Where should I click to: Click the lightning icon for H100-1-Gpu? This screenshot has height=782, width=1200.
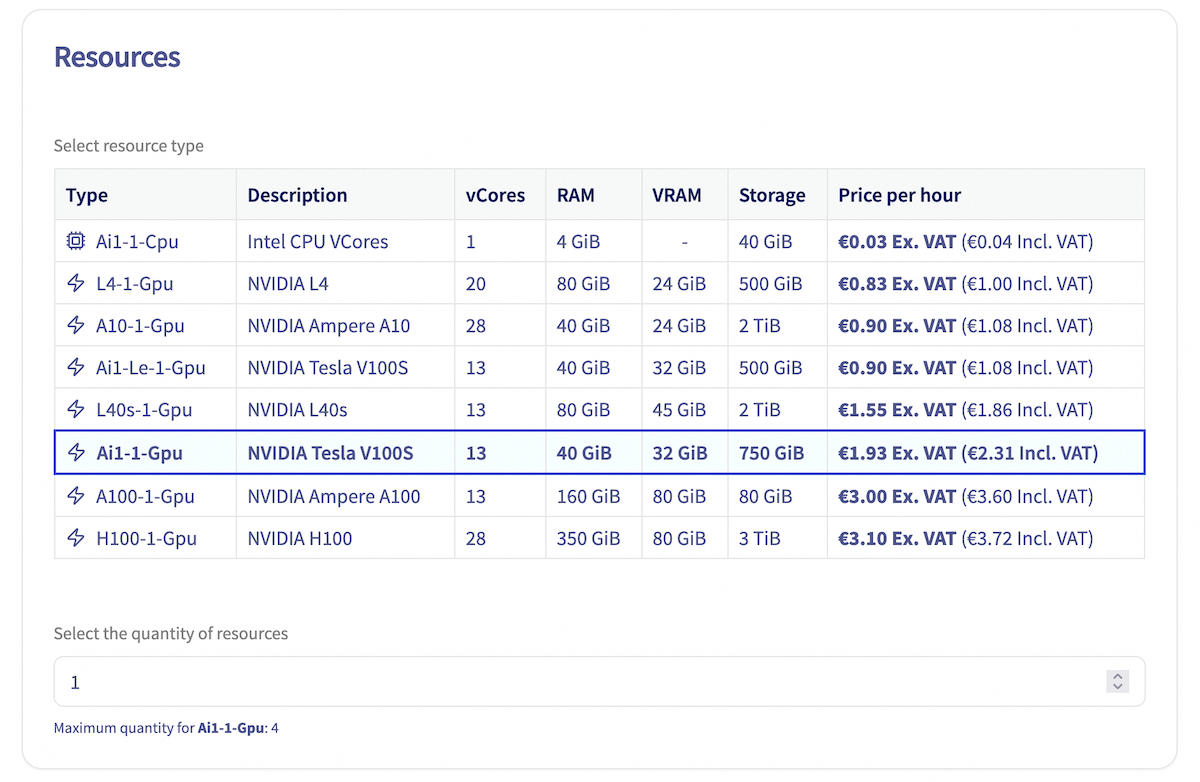tap(76, 538)
